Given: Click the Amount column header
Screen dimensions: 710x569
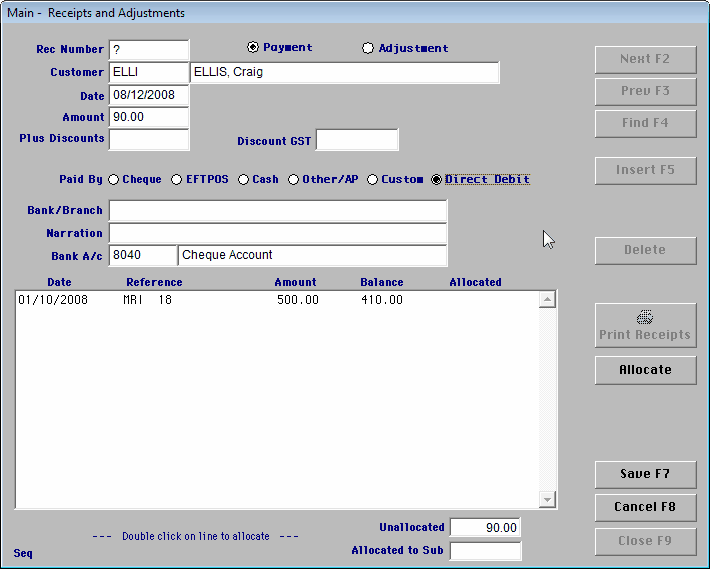Looking at the screenshot, I should [295, 282].
